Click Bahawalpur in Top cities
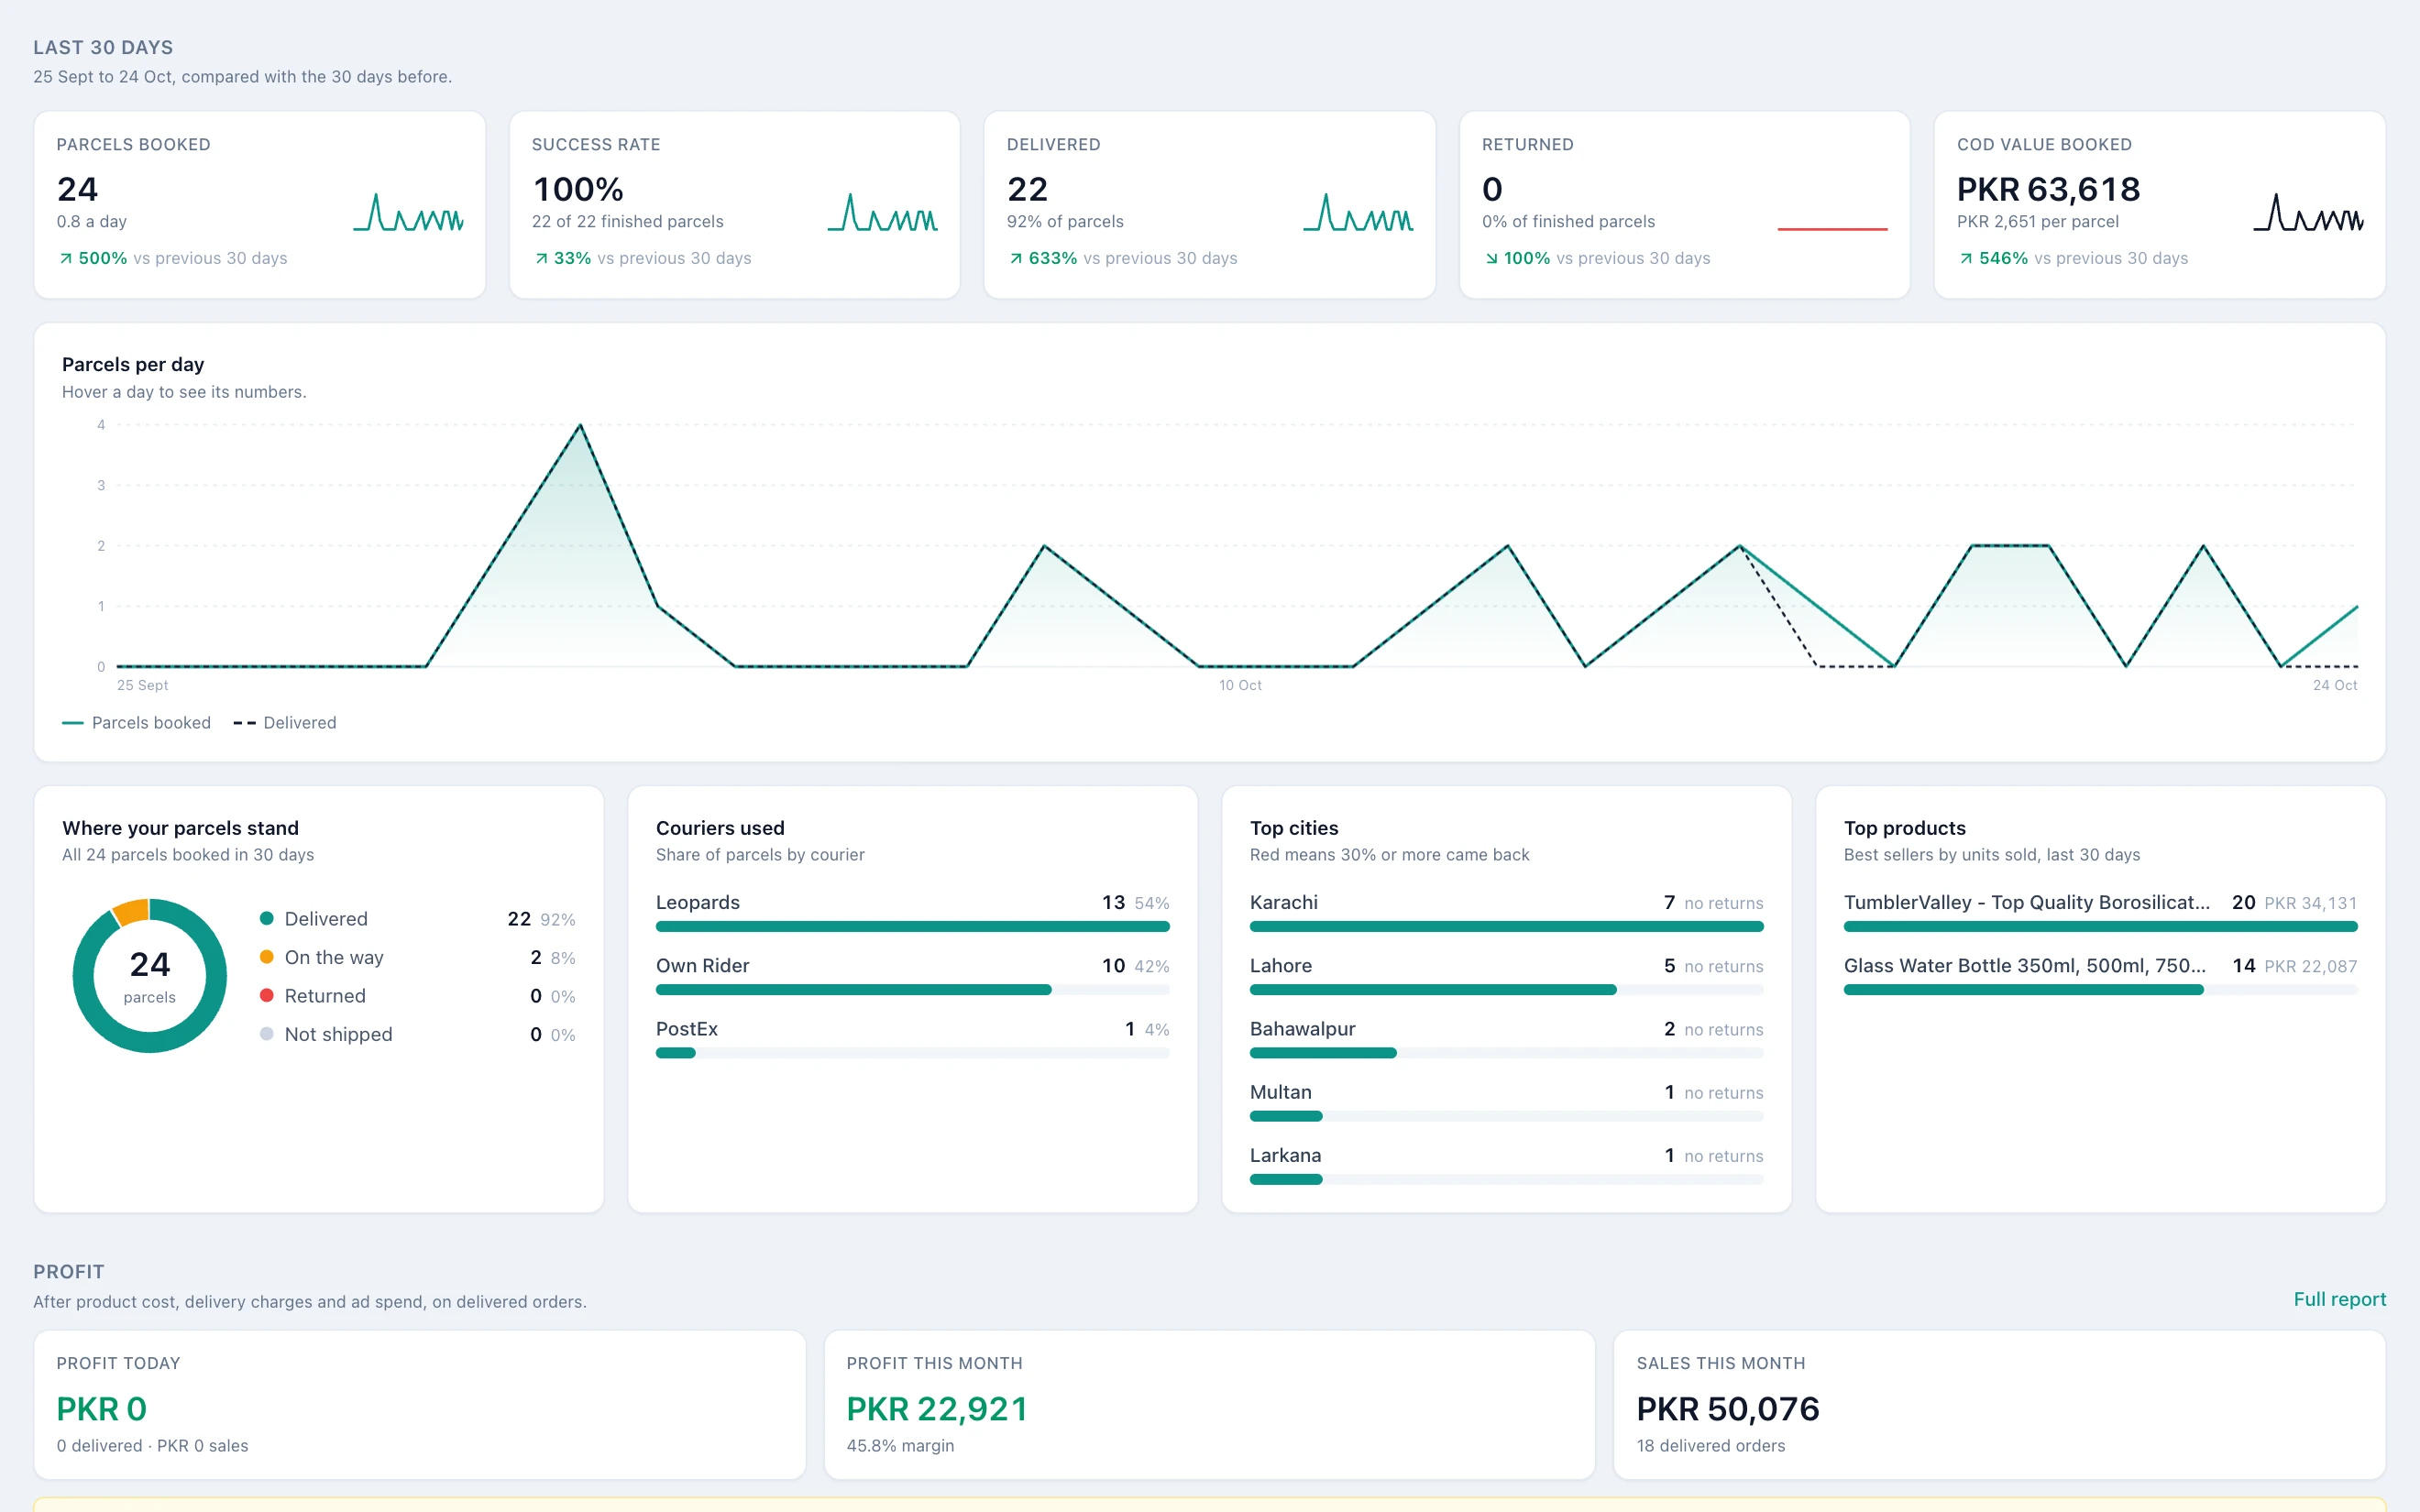2420x1512 pixels. click(x=1302, y=1028)
